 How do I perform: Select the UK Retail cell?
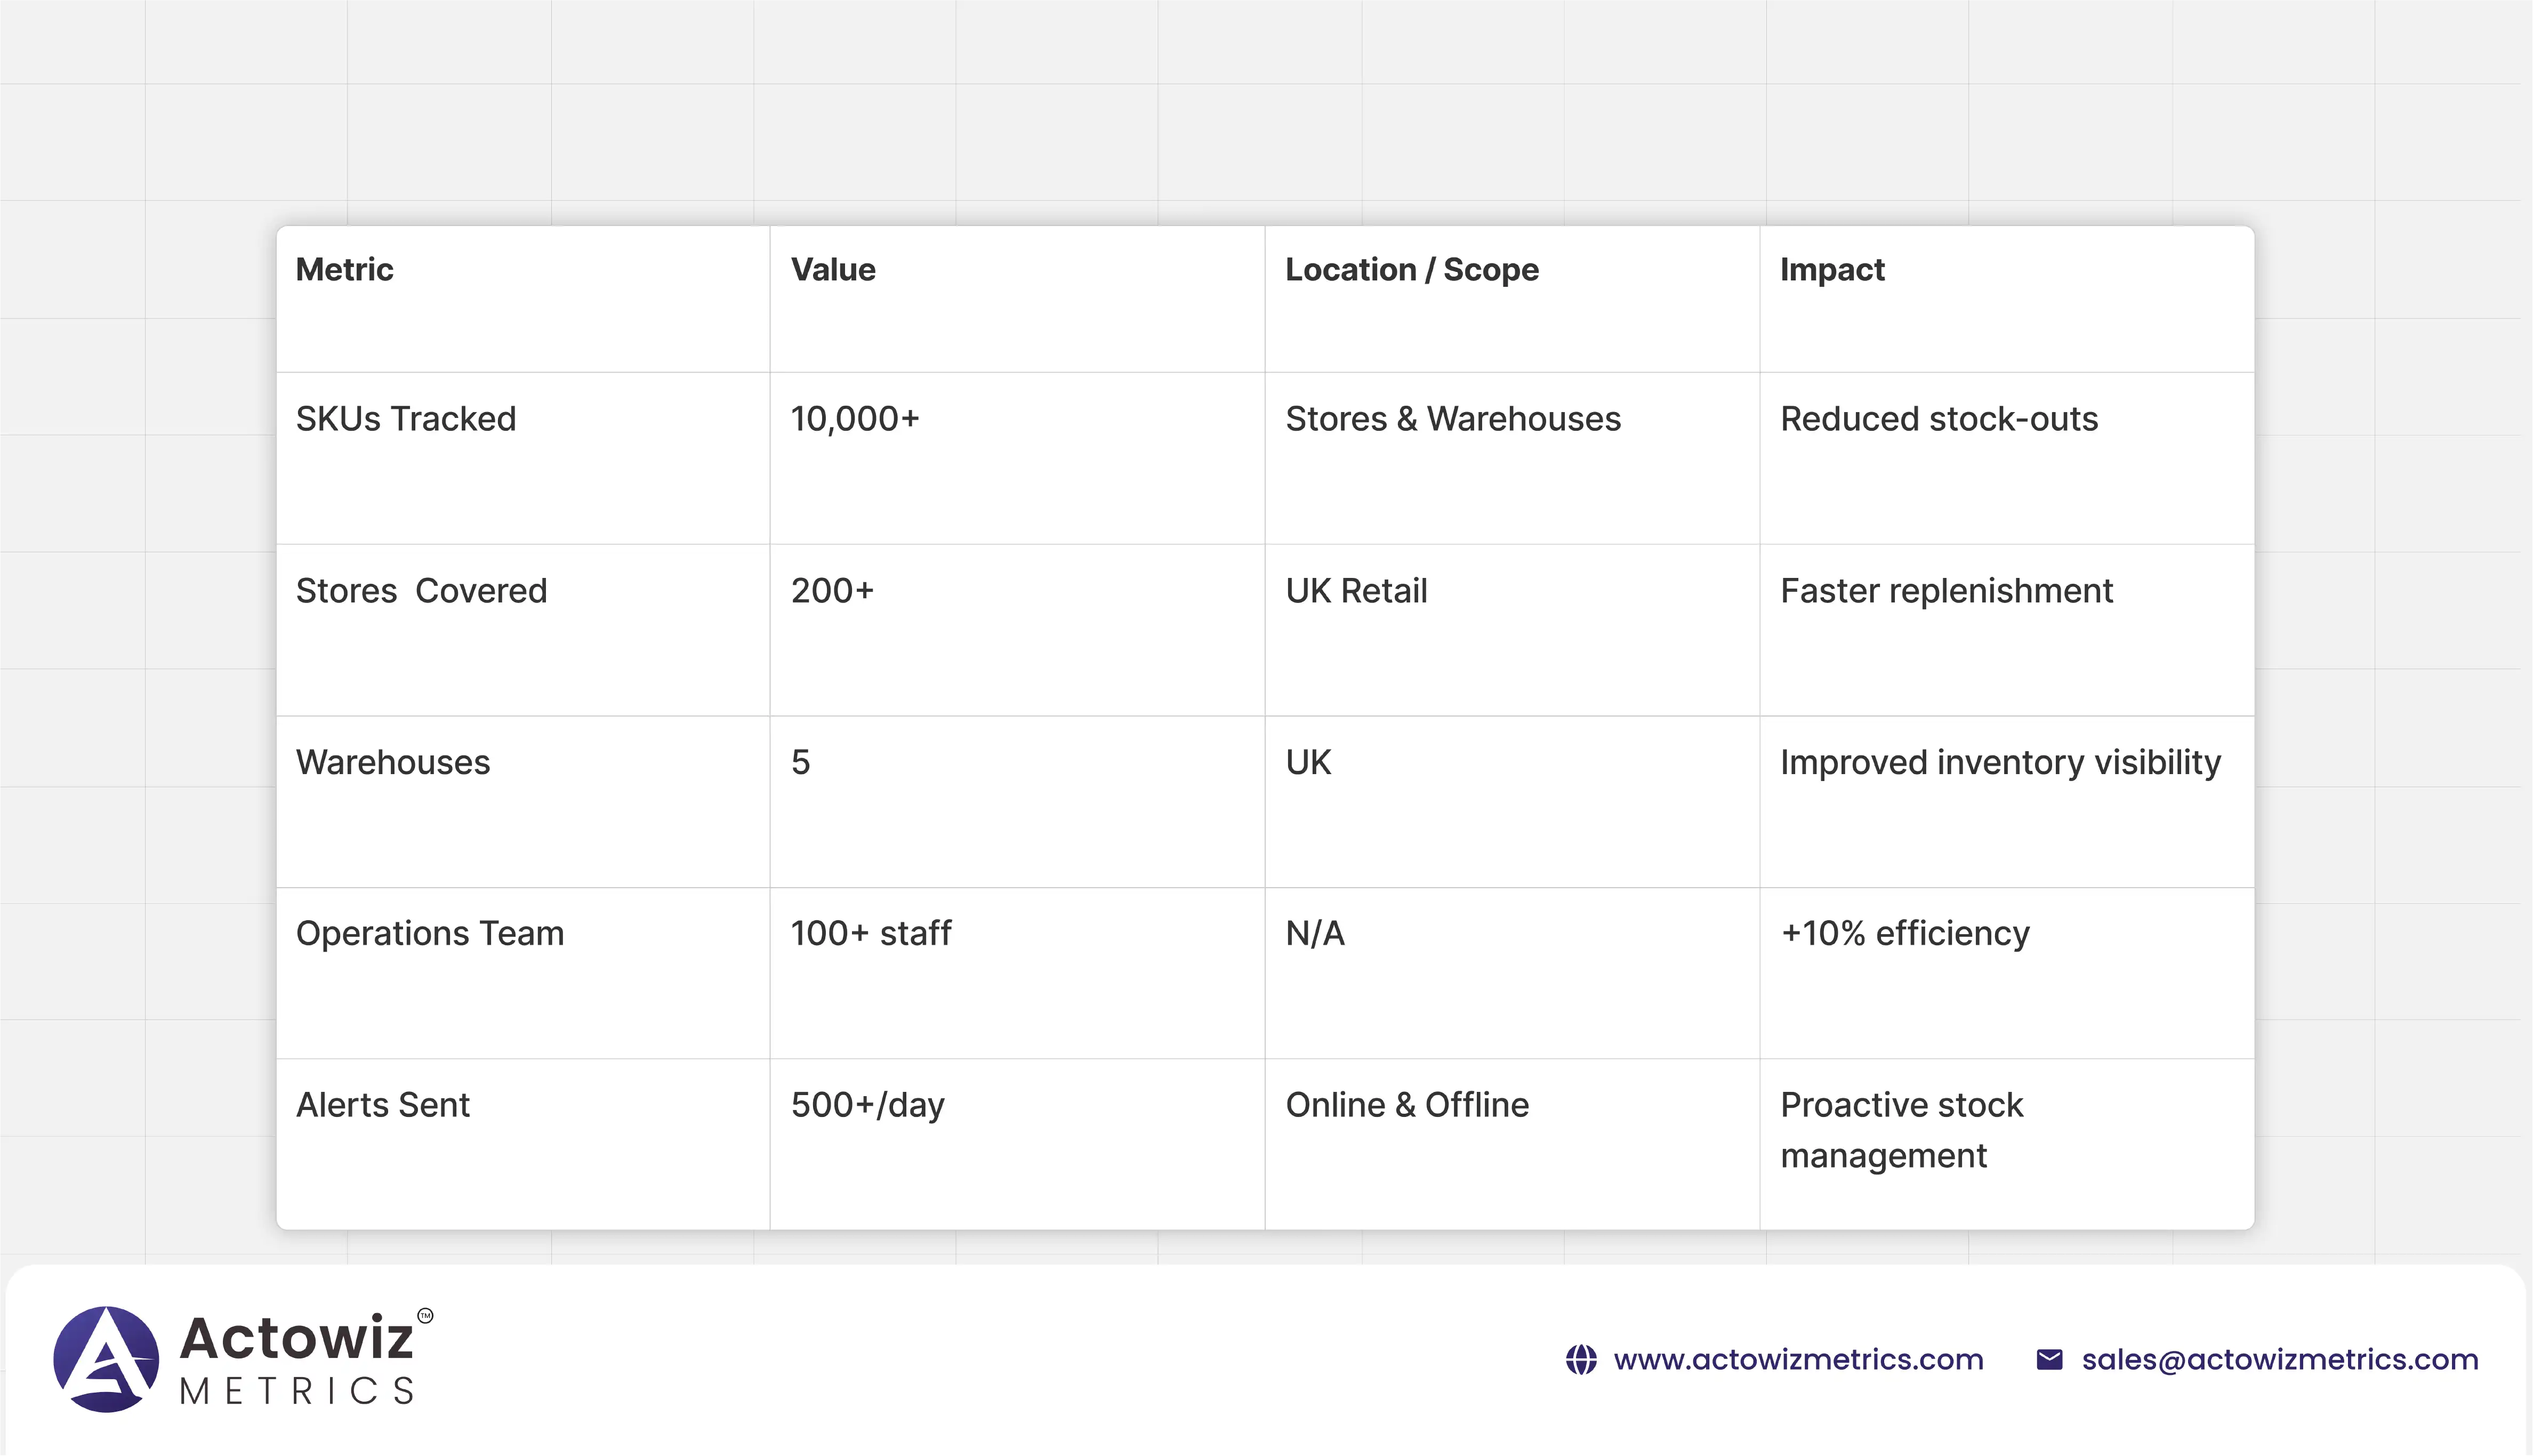pyautogui.click(x=1356, y=591)
